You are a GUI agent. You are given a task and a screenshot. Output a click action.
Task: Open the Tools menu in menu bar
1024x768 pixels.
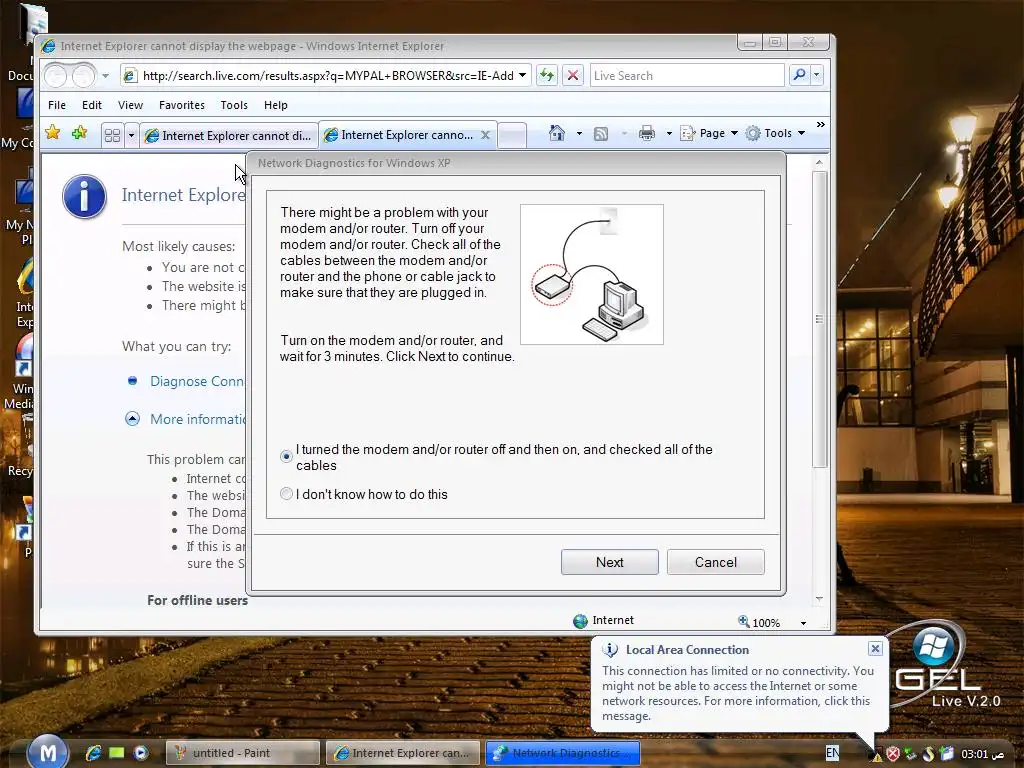pos(234,105)
